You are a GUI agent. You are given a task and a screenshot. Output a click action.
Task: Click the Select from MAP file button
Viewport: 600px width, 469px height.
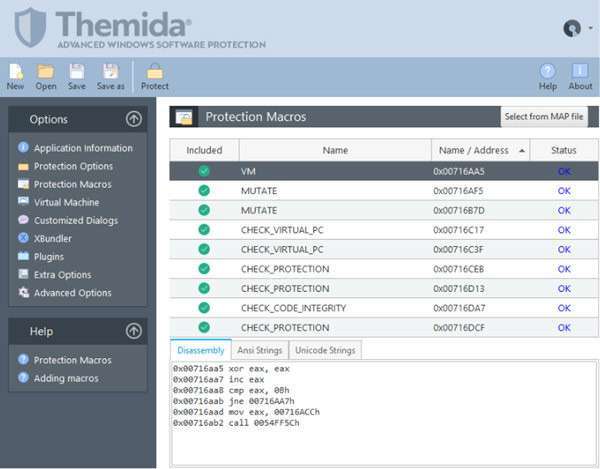coord(543,117)
